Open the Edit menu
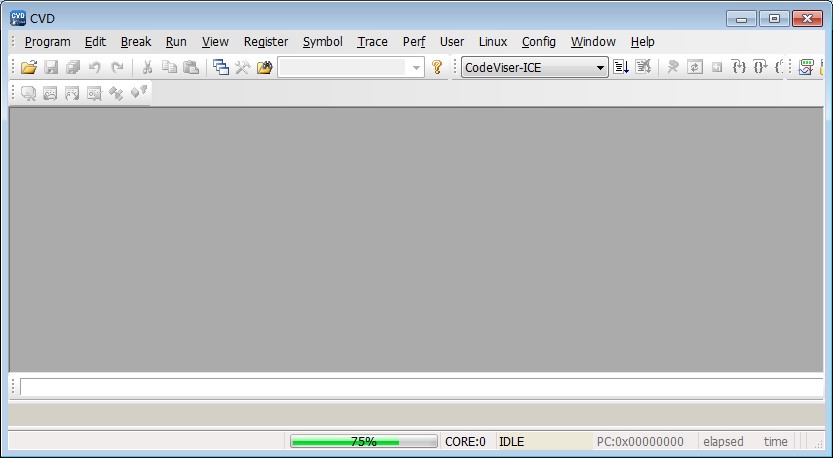The width and height of the screenshot is (833, 458). click(x=95, y=41)
